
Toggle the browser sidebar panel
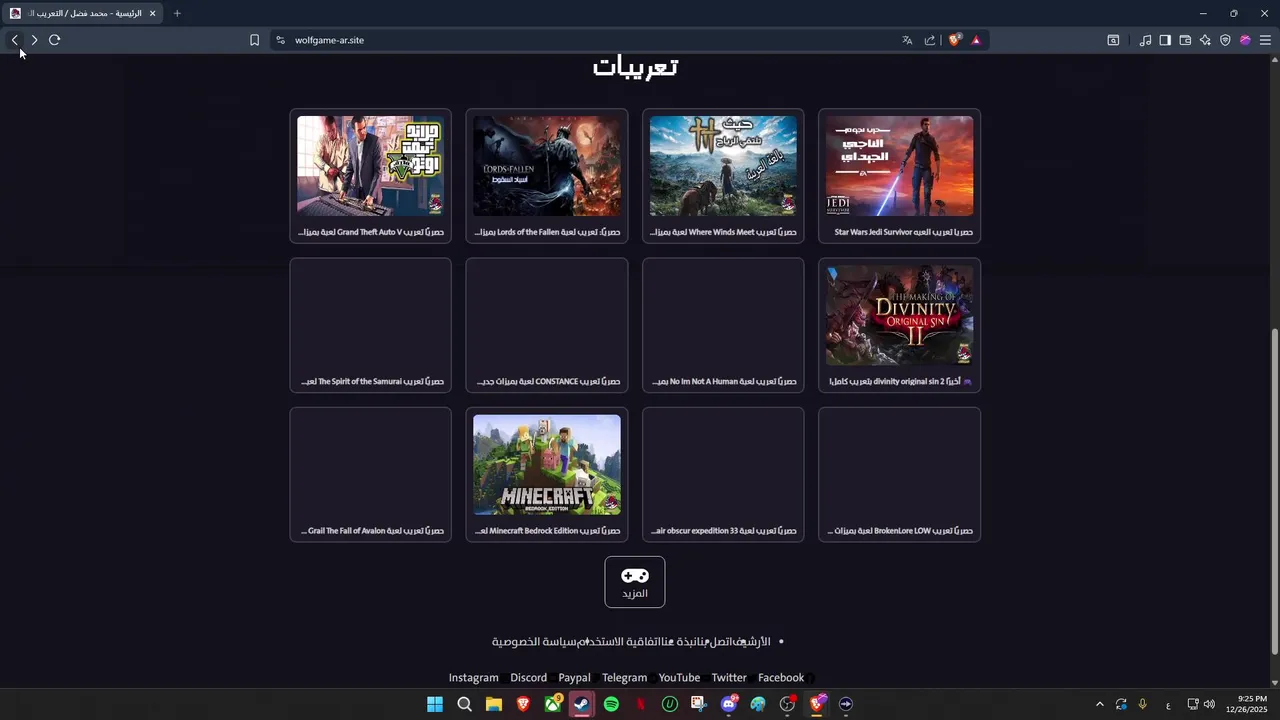(1165, 40)
